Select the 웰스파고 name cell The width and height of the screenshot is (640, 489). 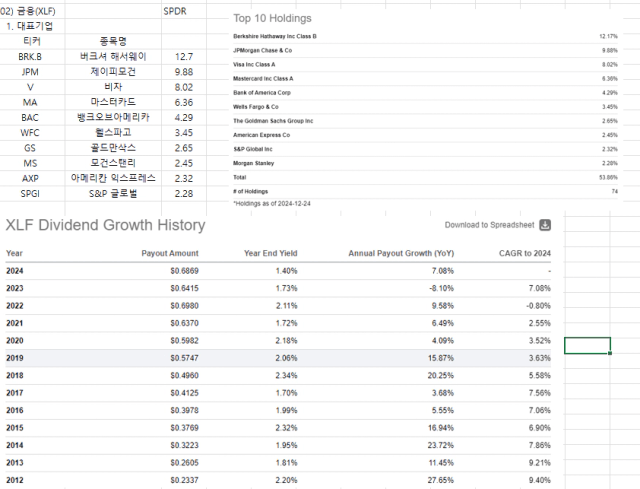coord(113,133)
